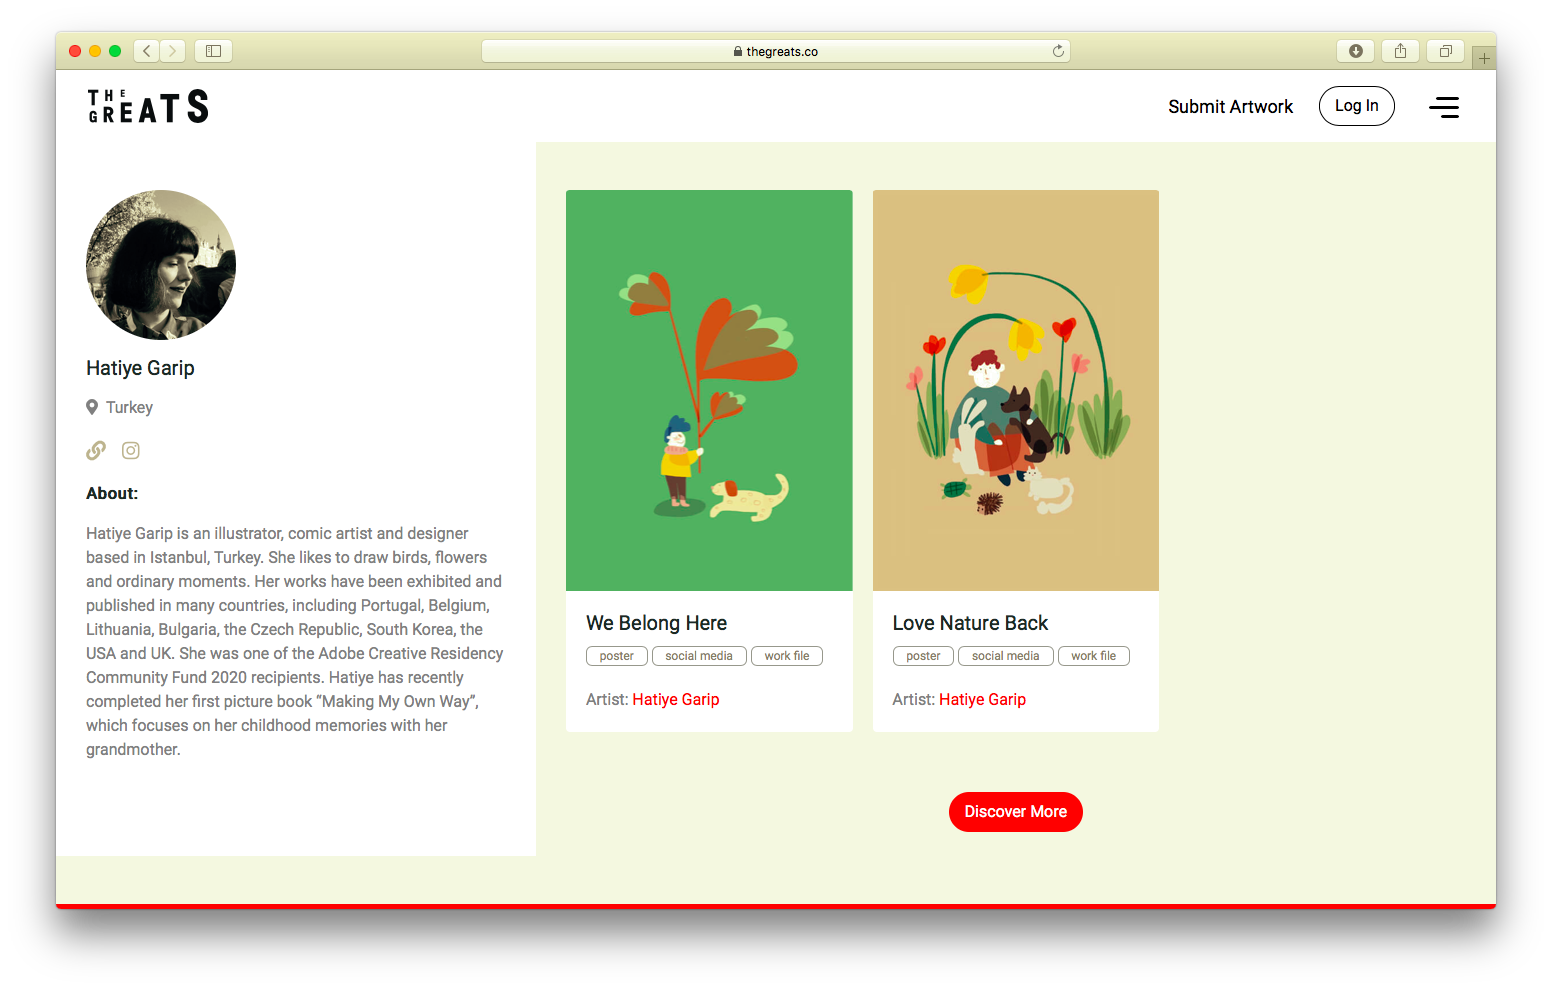
Task: Click the website link icon under Turkey
Action: click(x=96, y=451)
